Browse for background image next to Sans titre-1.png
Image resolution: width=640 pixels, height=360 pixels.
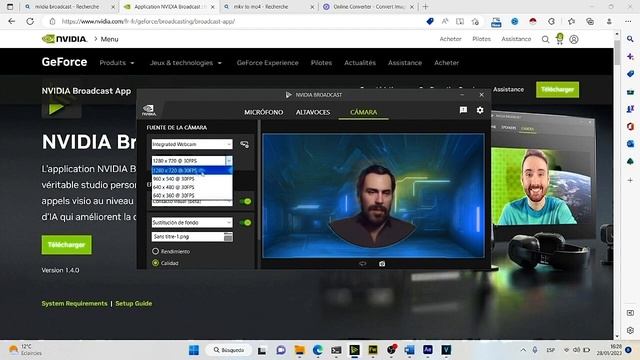[228, 236]
